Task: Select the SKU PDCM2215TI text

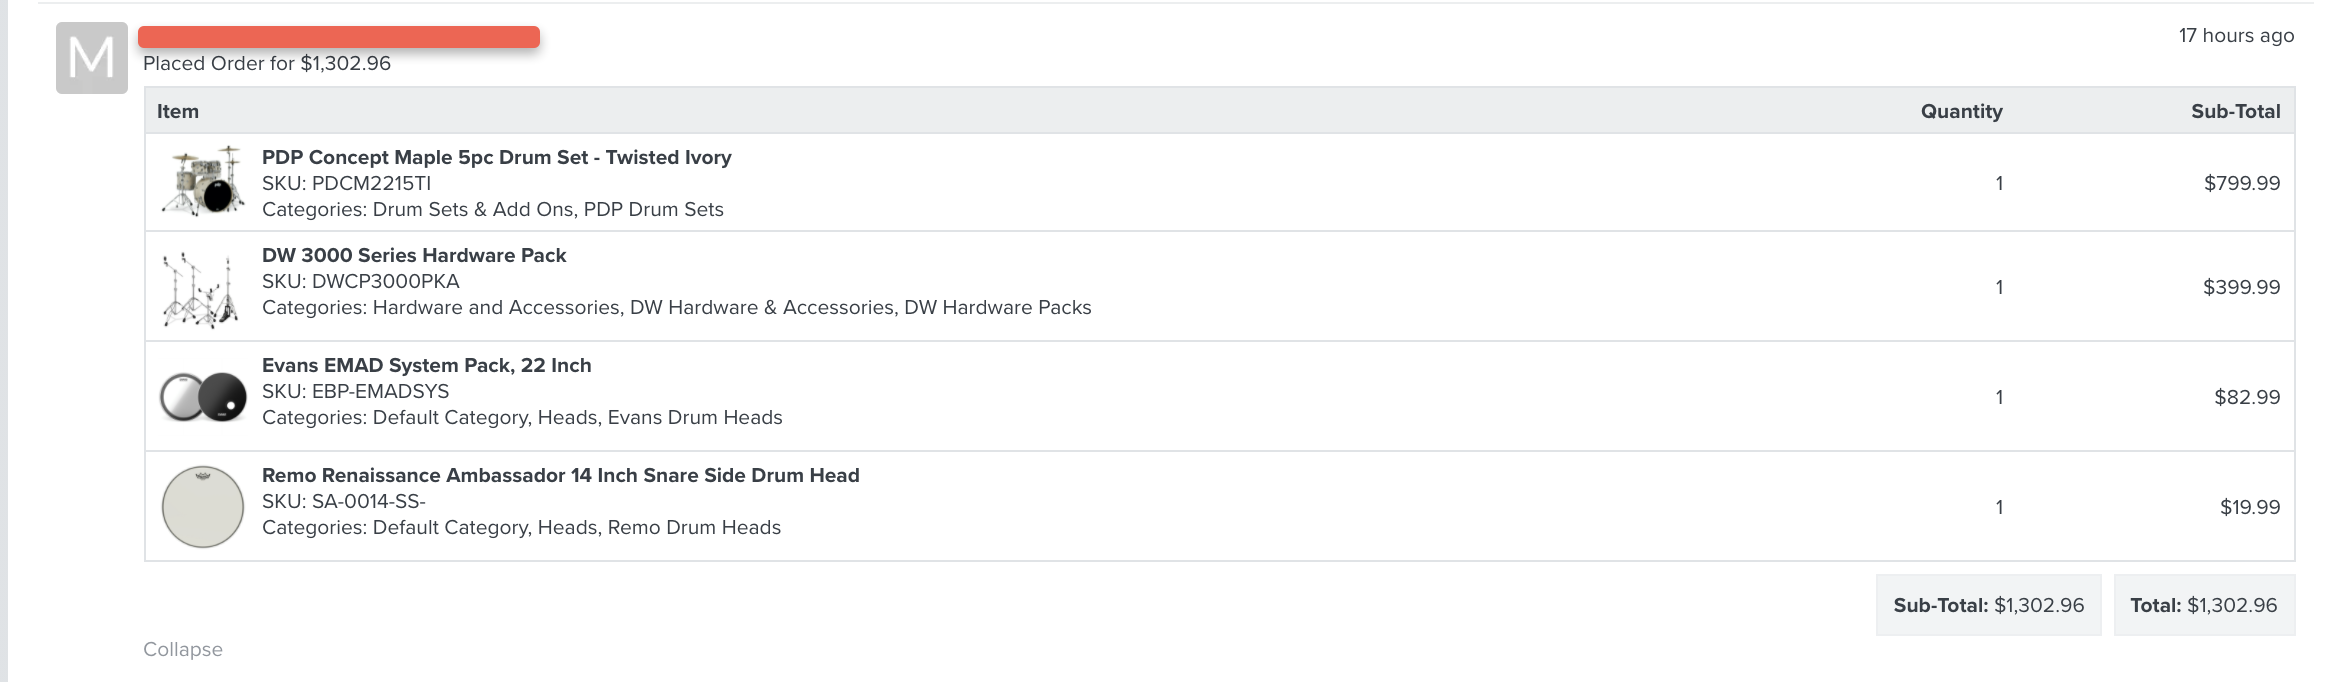Action: point(347,183)
